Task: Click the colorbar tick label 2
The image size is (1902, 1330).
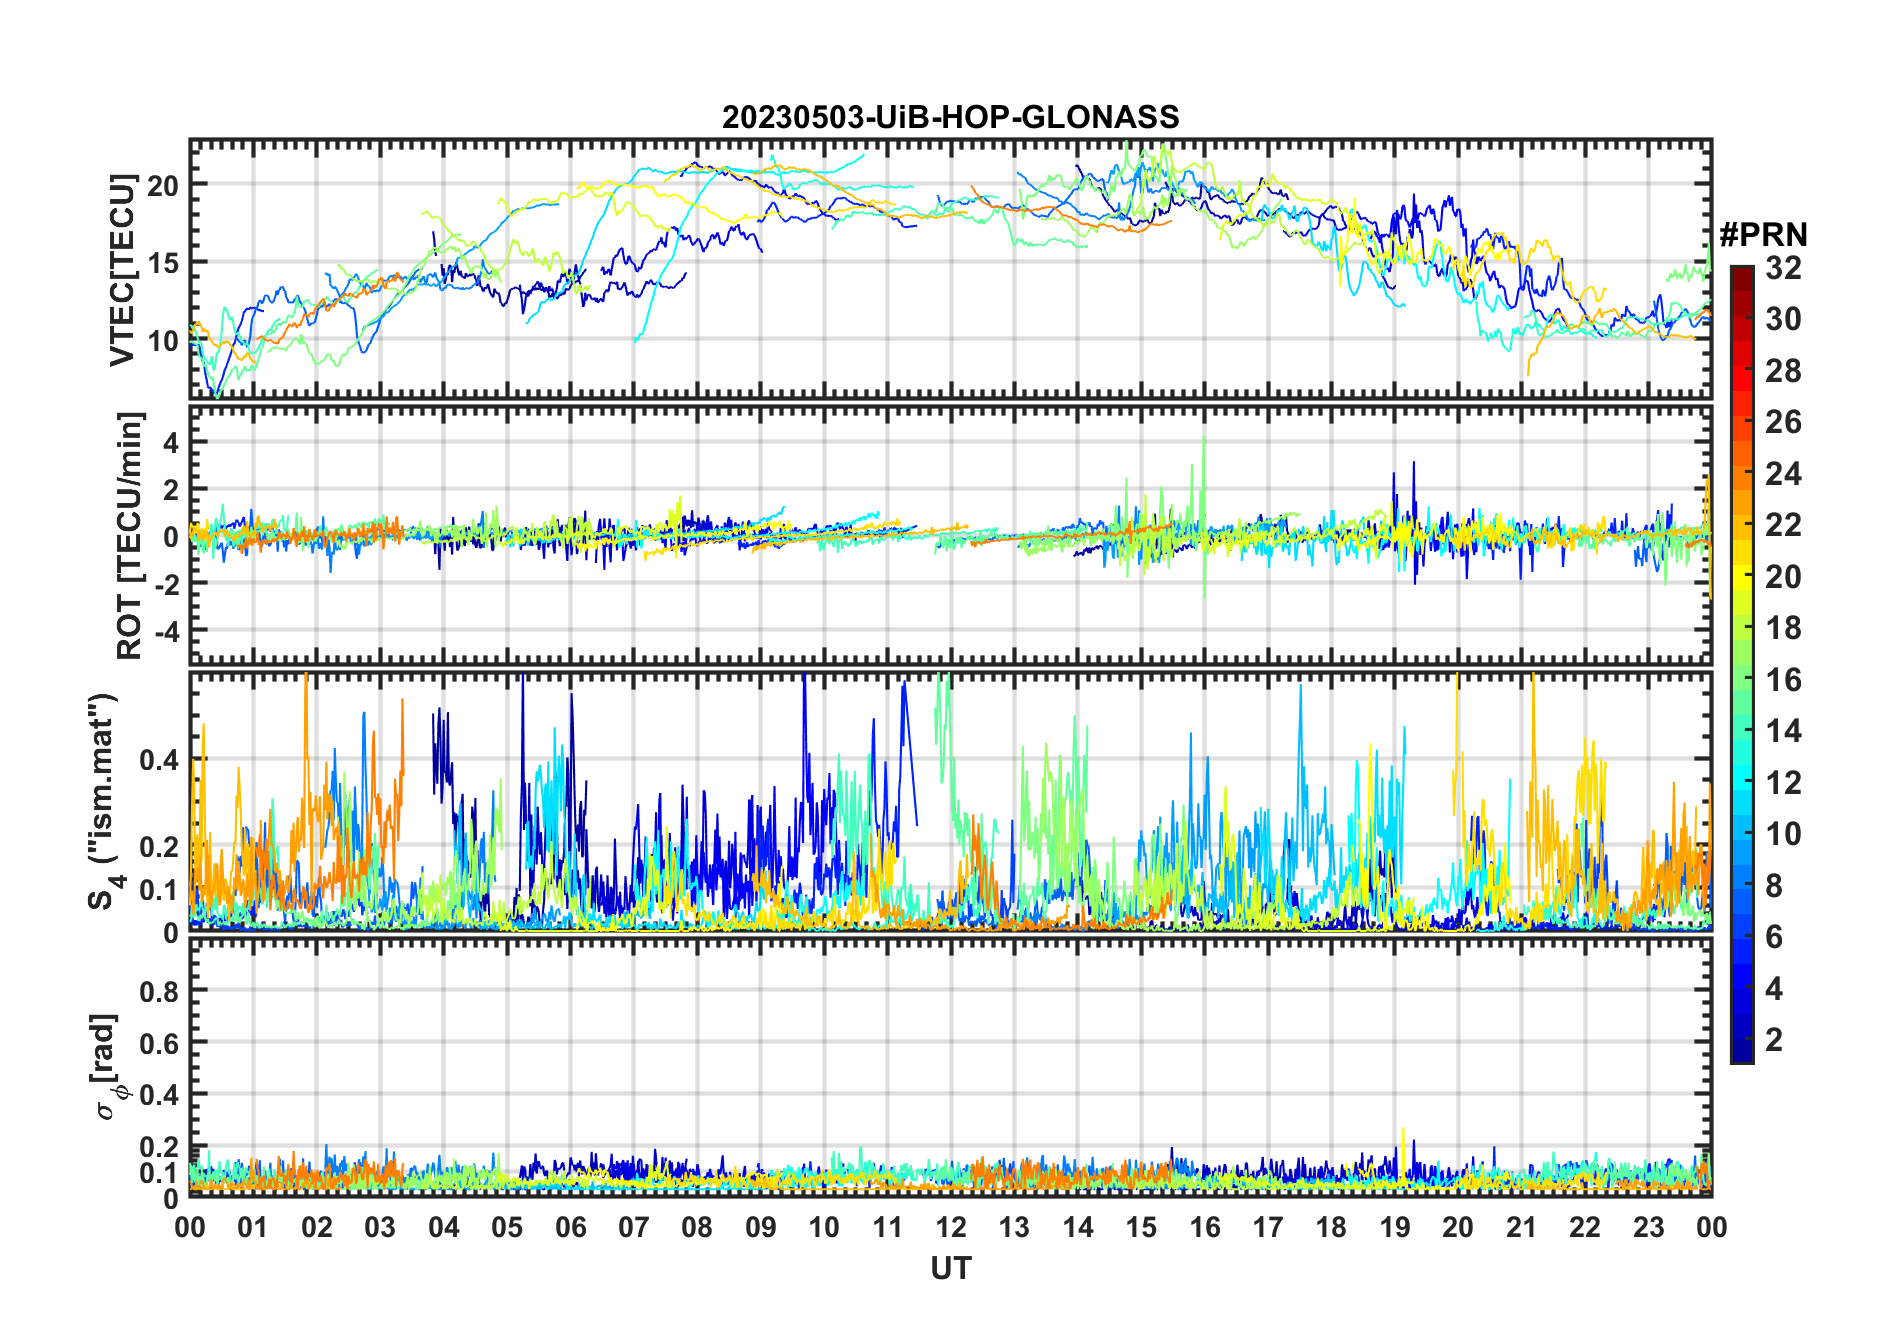Action: 1774,1040
